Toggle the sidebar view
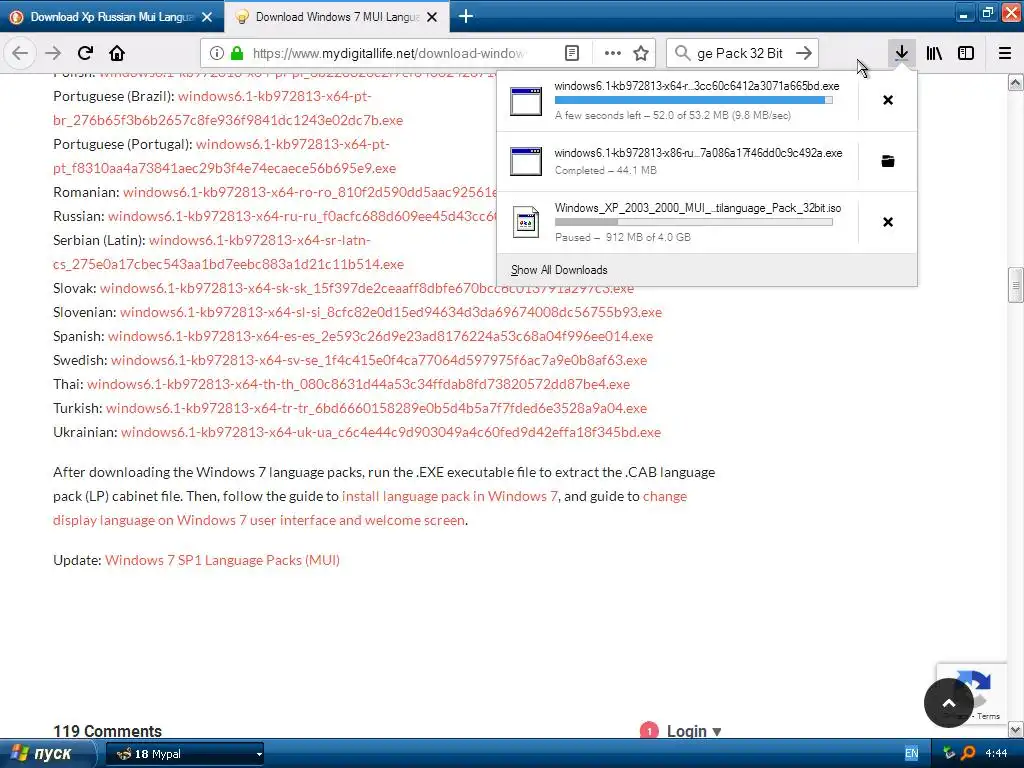Viewport: 1024px width, 768px height. tap(966, 53)
